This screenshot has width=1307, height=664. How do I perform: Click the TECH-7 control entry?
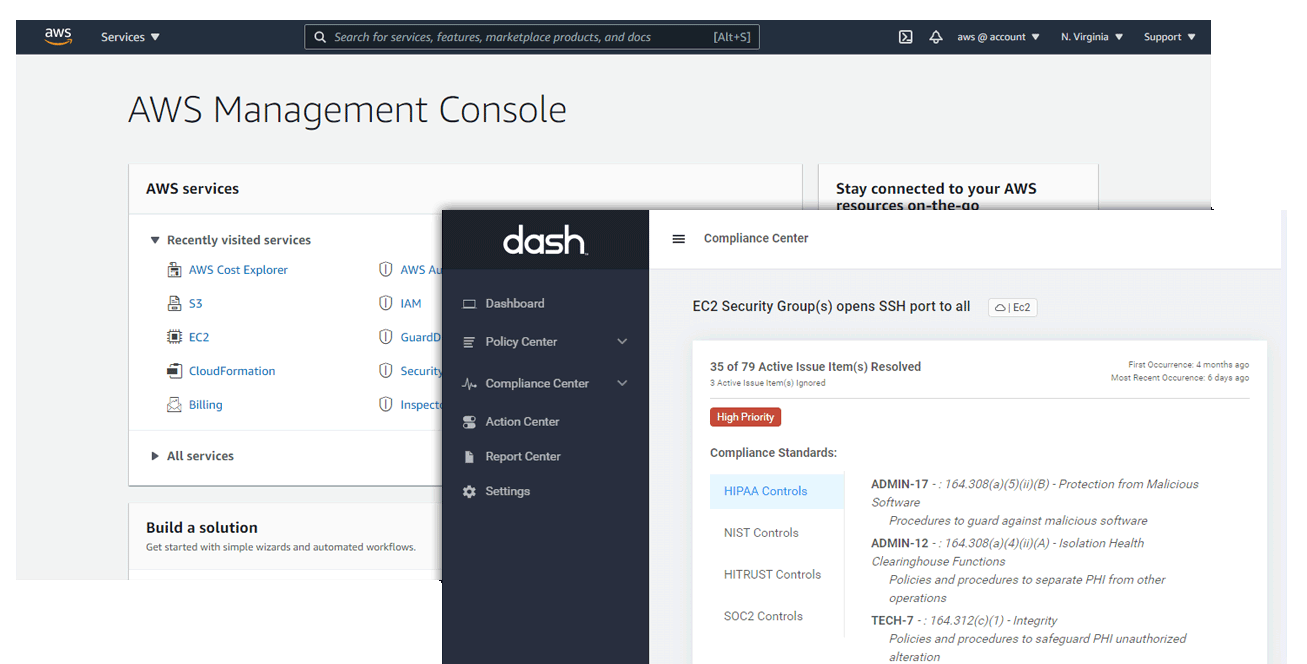pos(1029,639)
